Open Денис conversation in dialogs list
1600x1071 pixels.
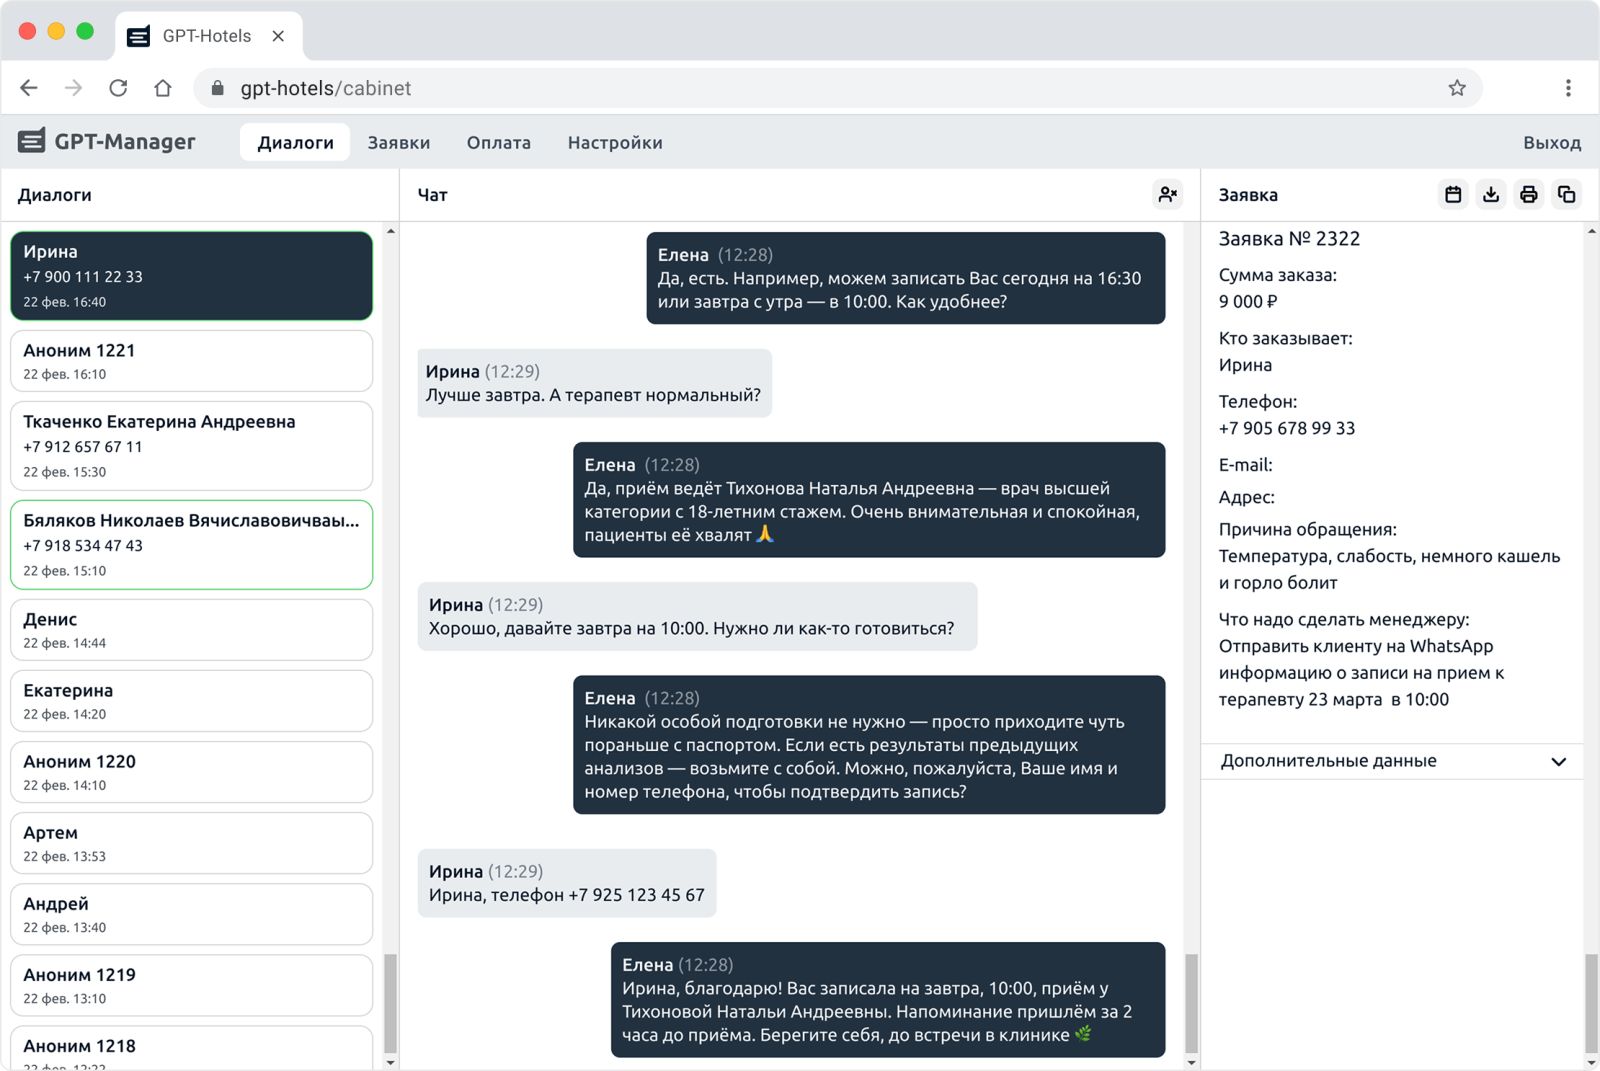coord(191,630)
